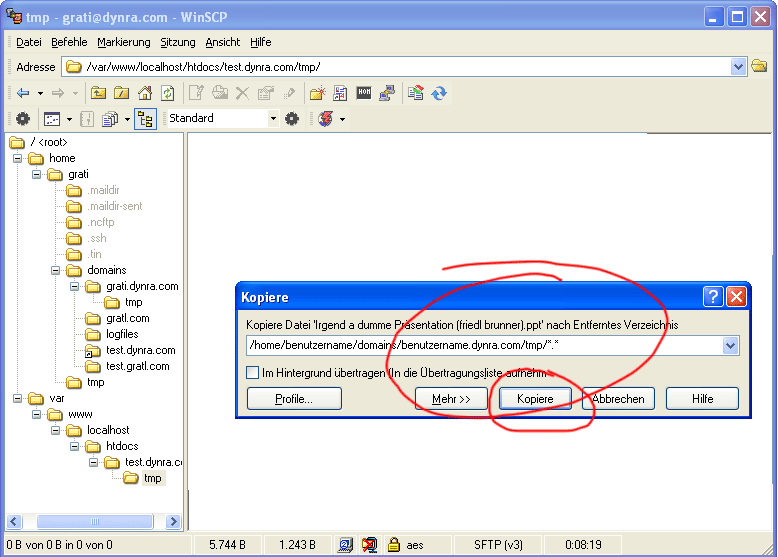The height and width of the screenshot is (557, 778).
Task: Expand the remote path dropdown in Kopiere dialog
Action: [x=730, y=346]
